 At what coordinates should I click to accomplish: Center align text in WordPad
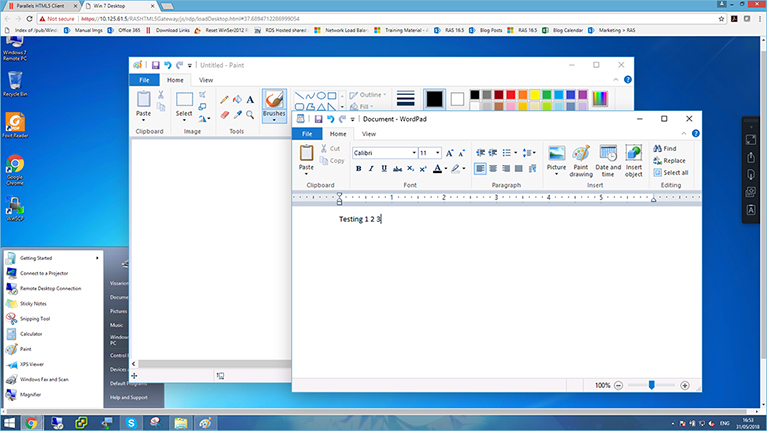(x=493, y=169)
